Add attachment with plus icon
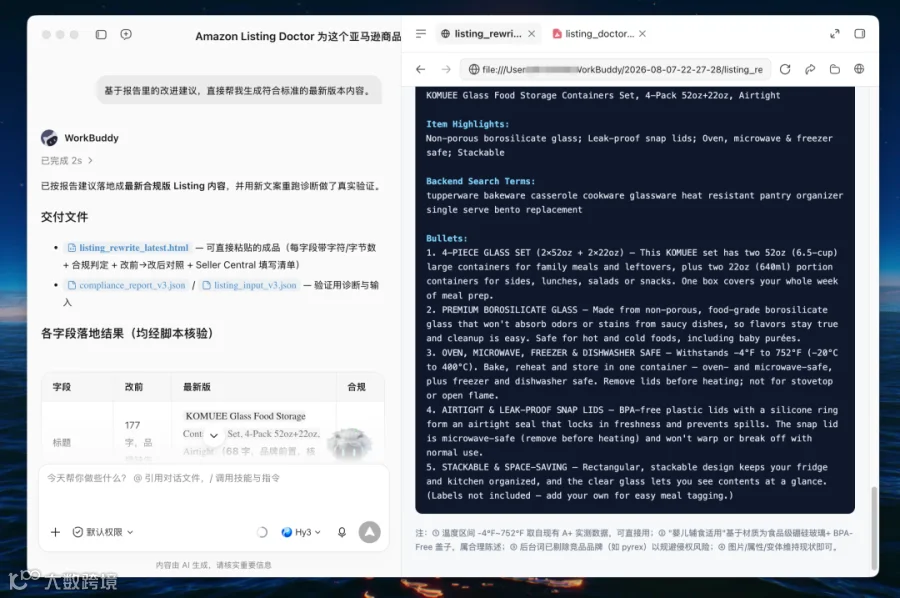The height and width of the screenshot is (598, 900). click(x=55, y=532)
